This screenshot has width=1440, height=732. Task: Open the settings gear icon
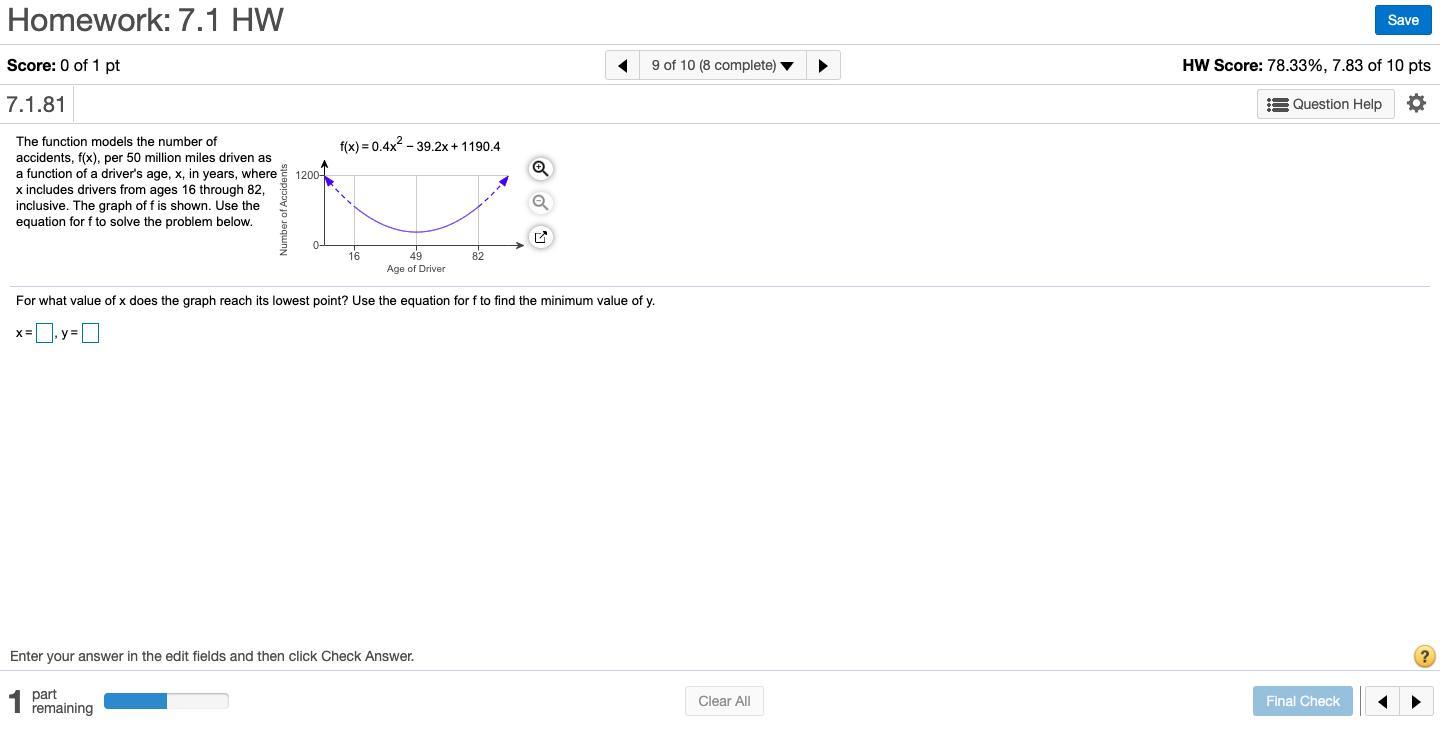coord(1416,103)
